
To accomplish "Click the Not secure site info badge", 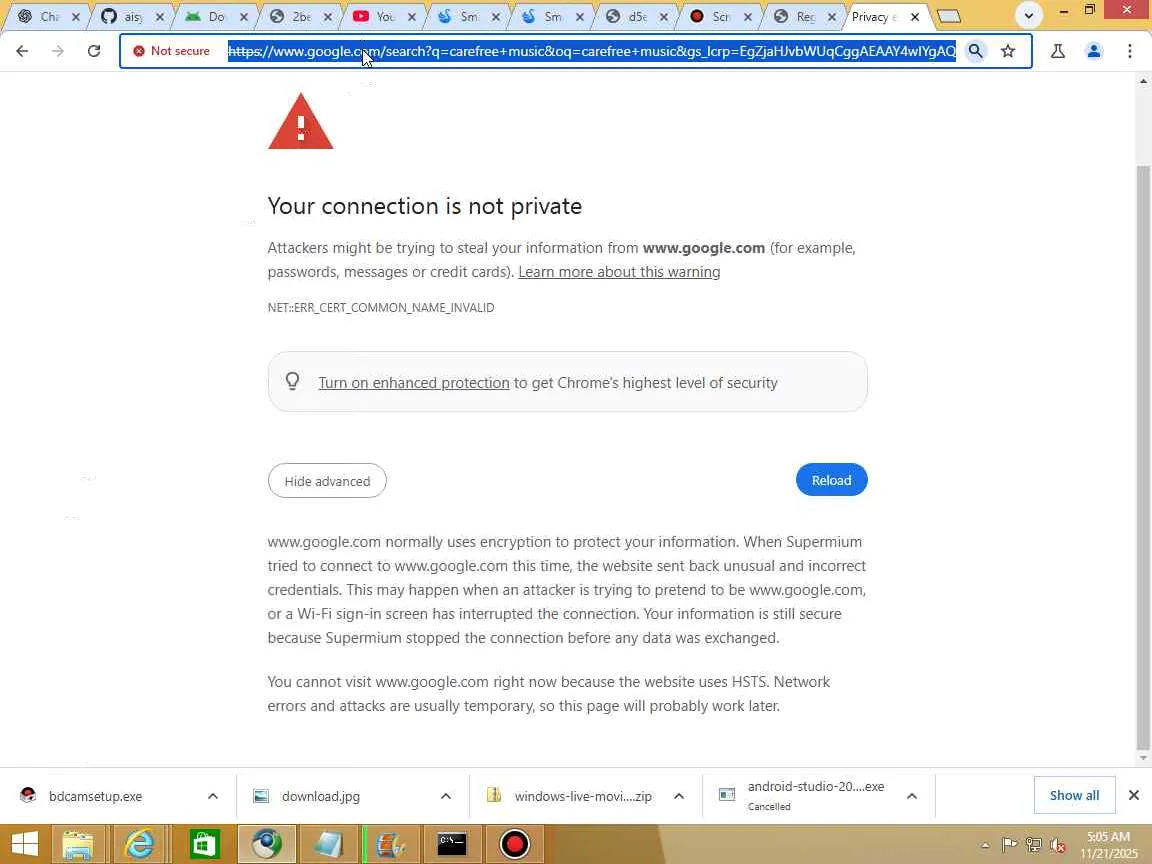I will click(171, 51).
